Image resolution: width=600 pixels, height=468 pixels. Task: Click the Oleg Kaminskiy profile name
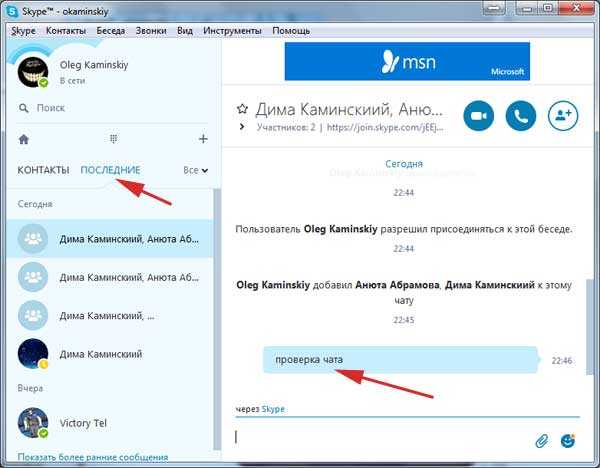(x=94, y=65)
